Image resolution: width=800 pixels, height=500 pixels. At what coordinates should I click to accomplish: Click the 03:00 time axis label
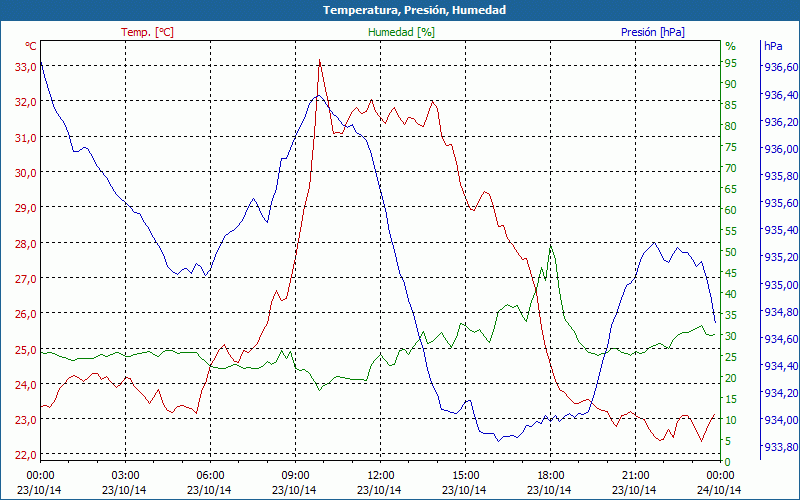[125, 477]
